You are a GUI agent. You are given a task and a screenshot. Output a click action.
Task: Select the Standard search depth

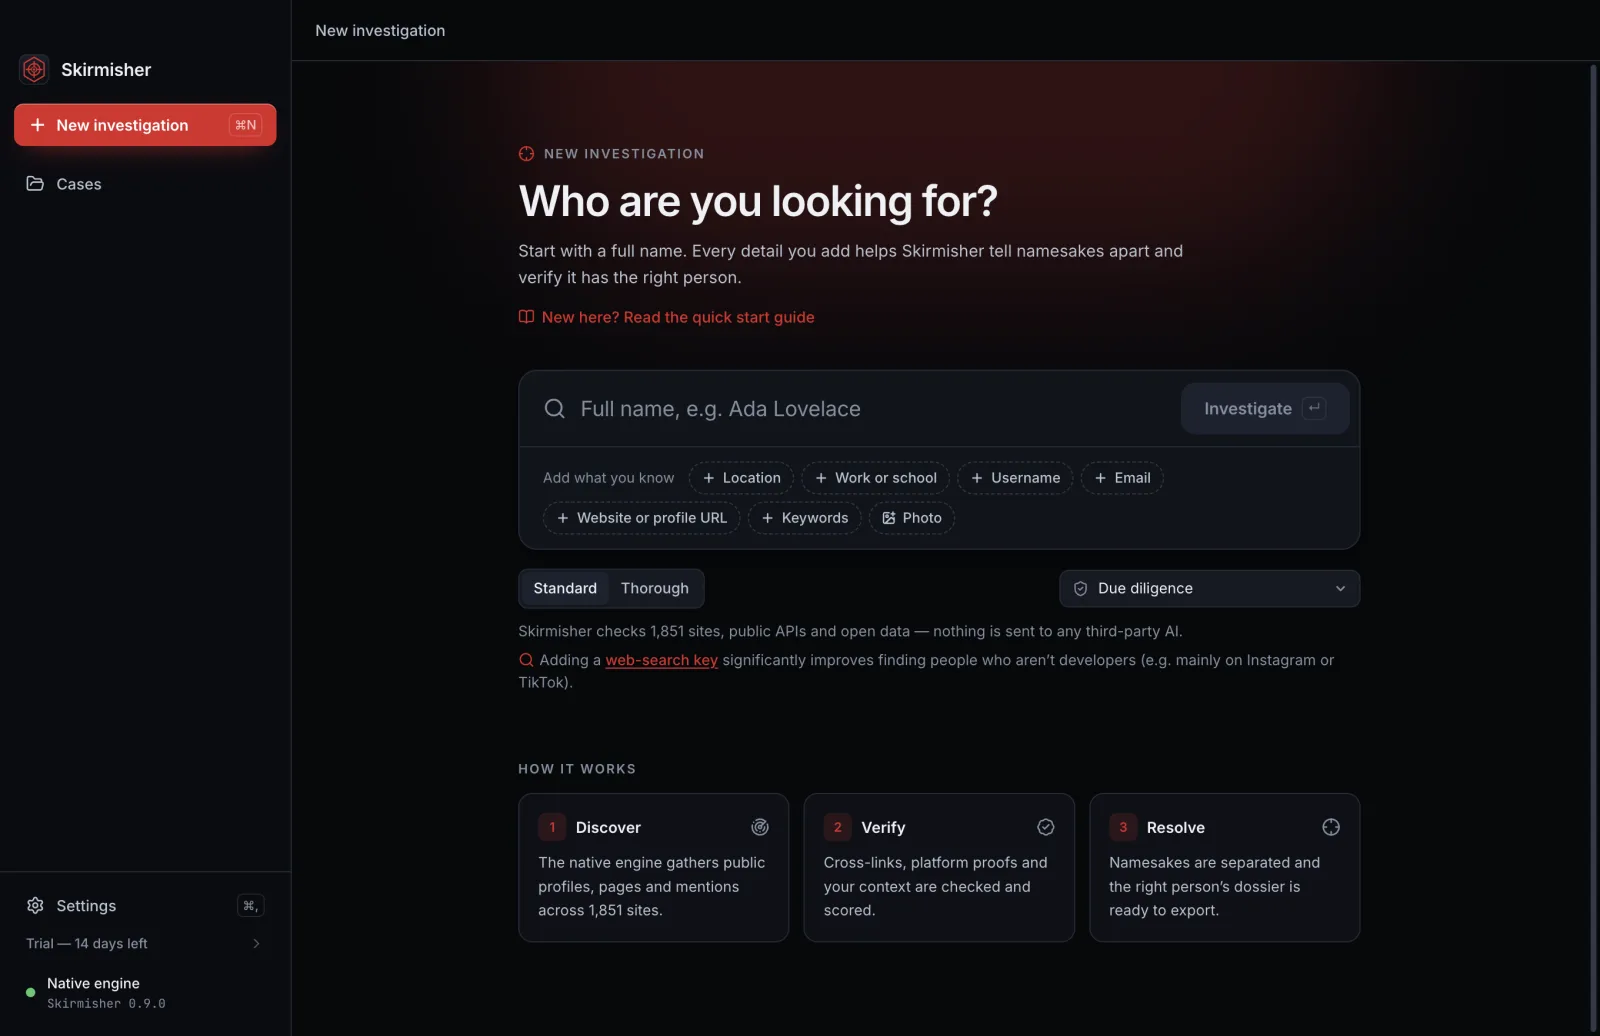pos(565,588)
